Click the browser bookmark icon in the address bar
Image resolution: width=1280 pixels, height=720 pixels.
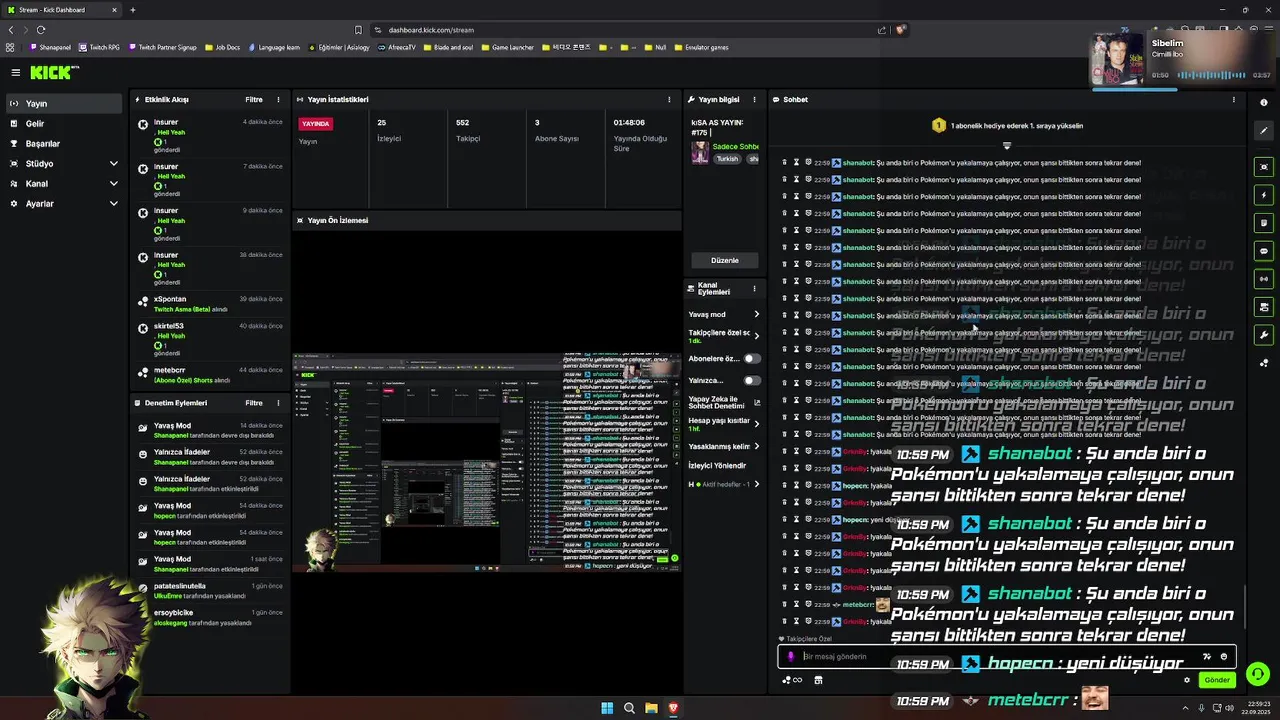(358, 30)
